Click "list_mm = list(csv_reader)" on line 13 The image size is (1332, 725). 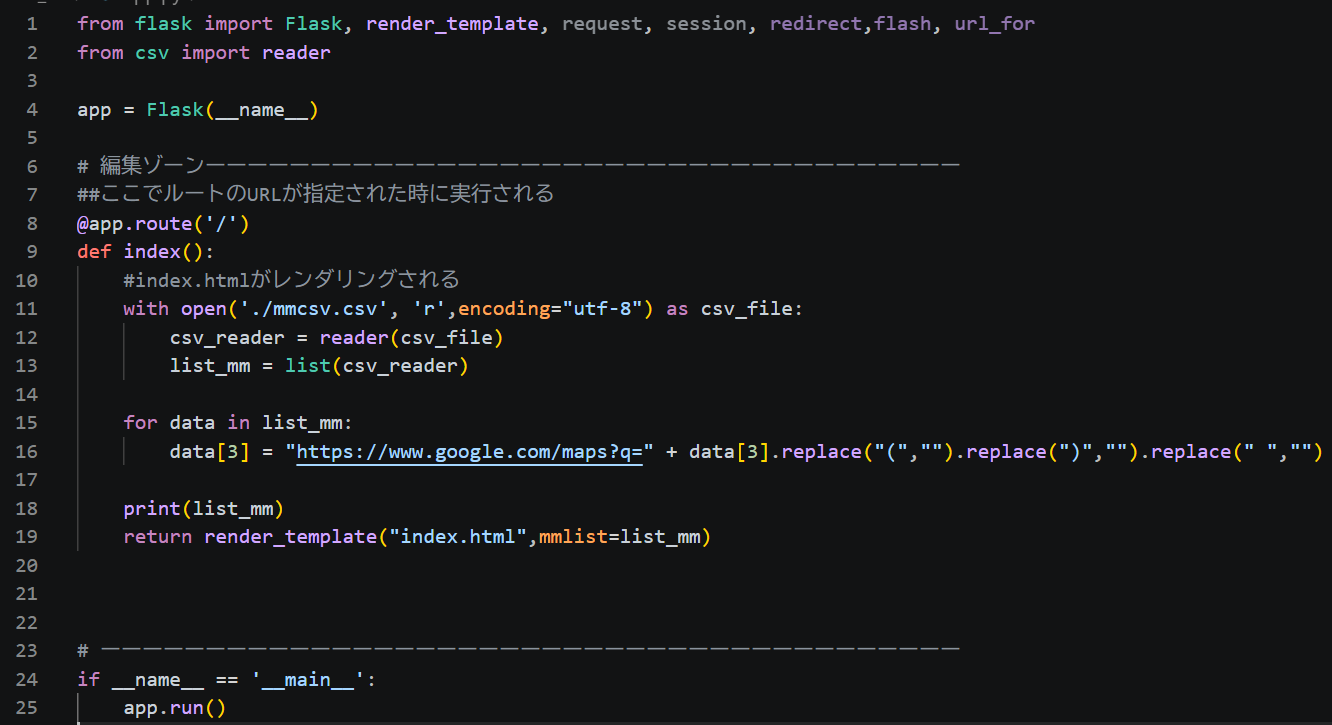(x=320, y=365)
